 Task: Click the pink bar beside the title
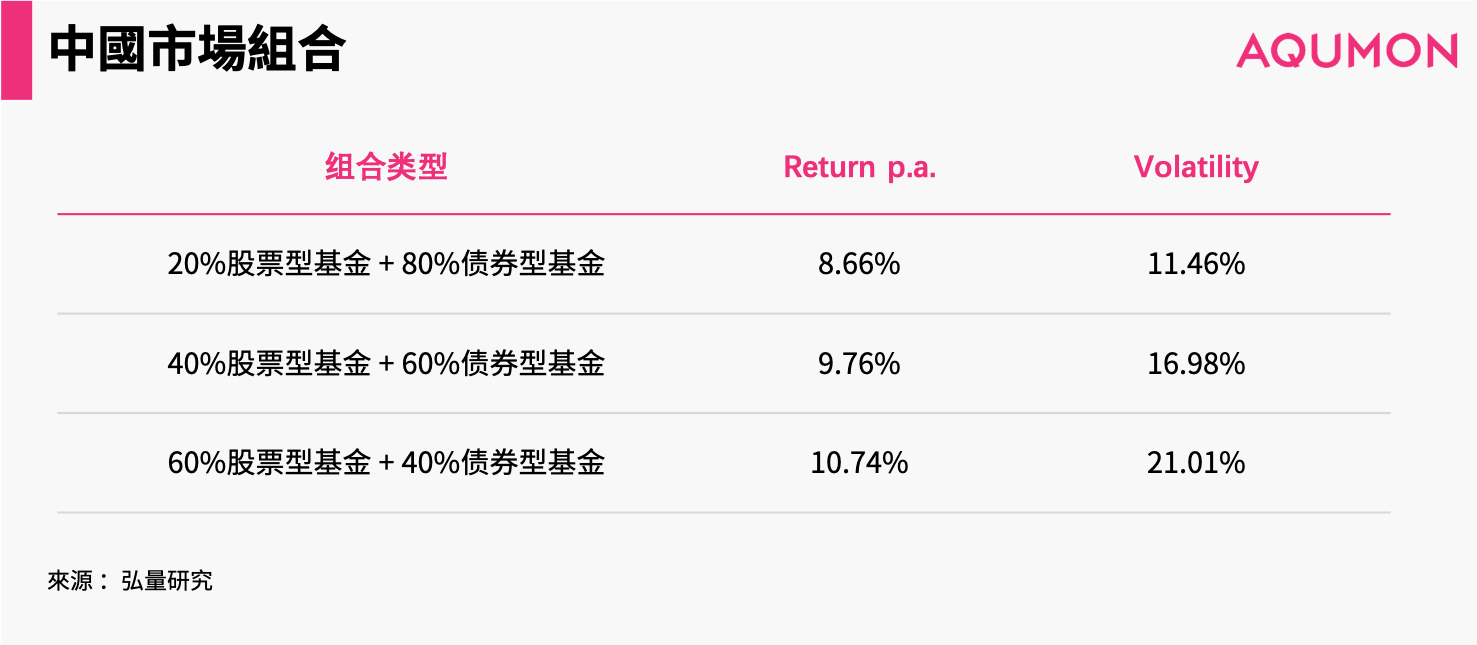16,50
